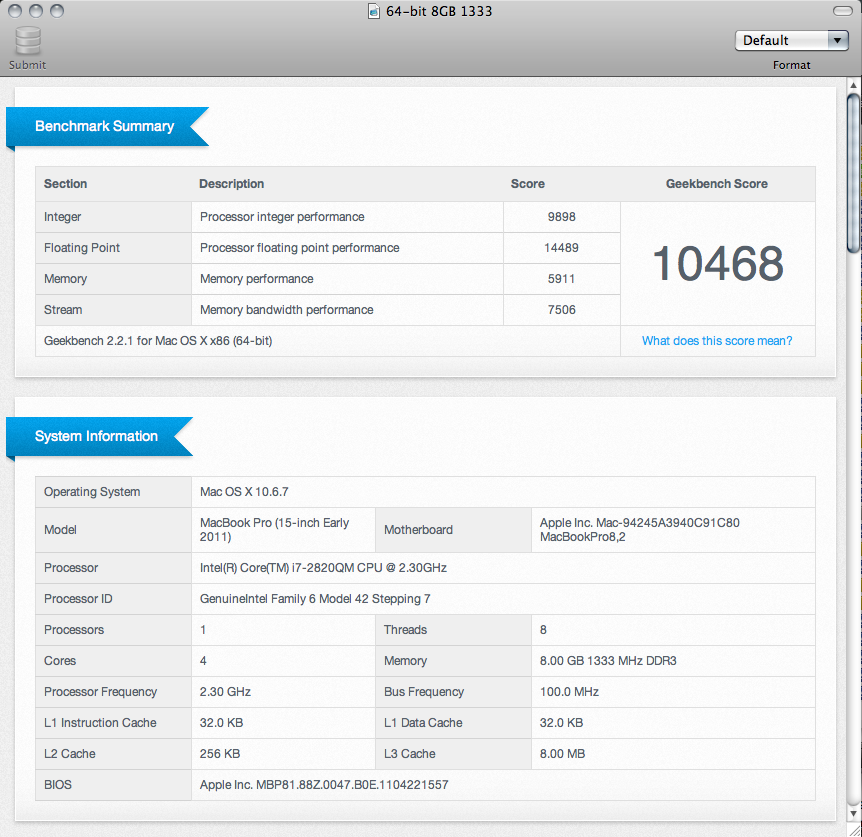Click 'Memory bandwidth performance' description

tap(286, 309)
